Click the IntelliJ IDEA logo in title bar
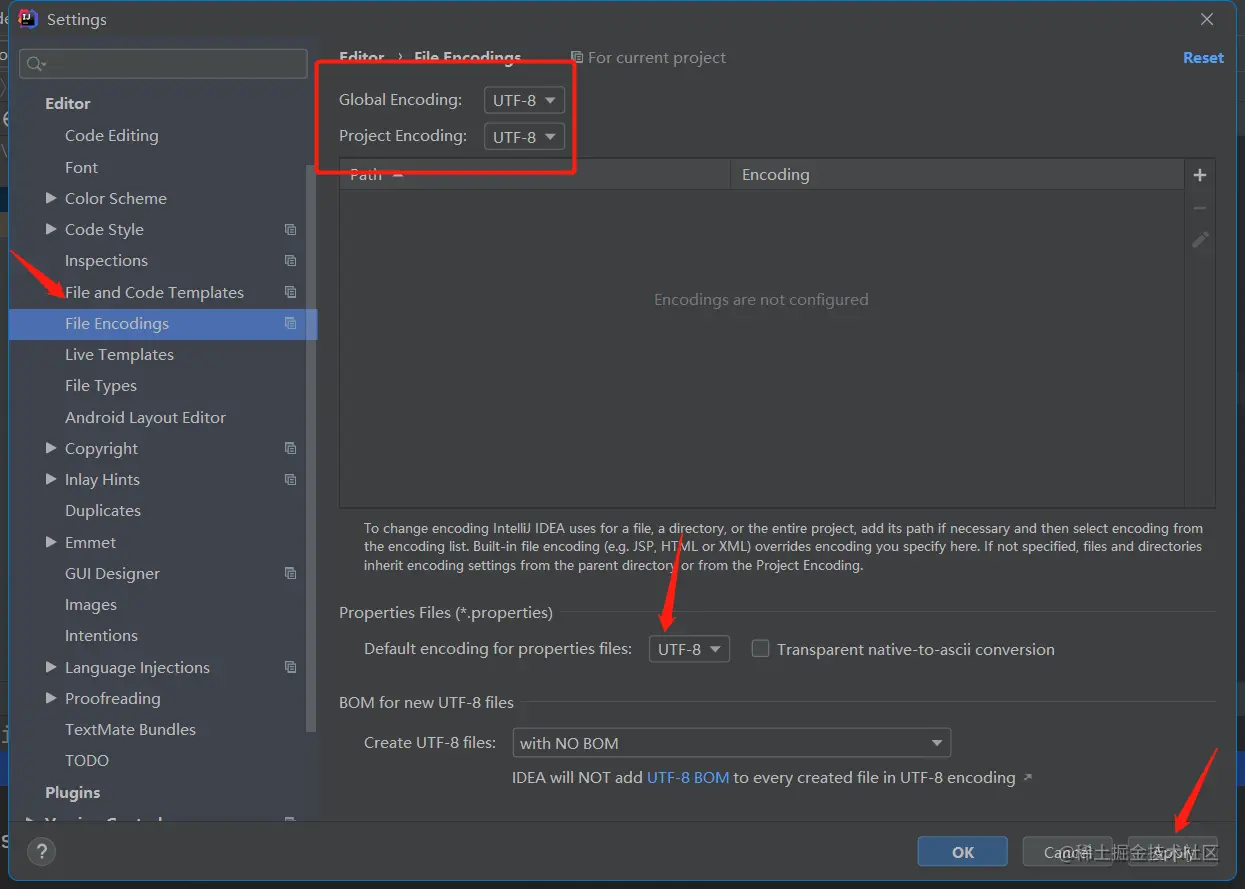Screen dimensions: 1245x889 pos(28,19)
